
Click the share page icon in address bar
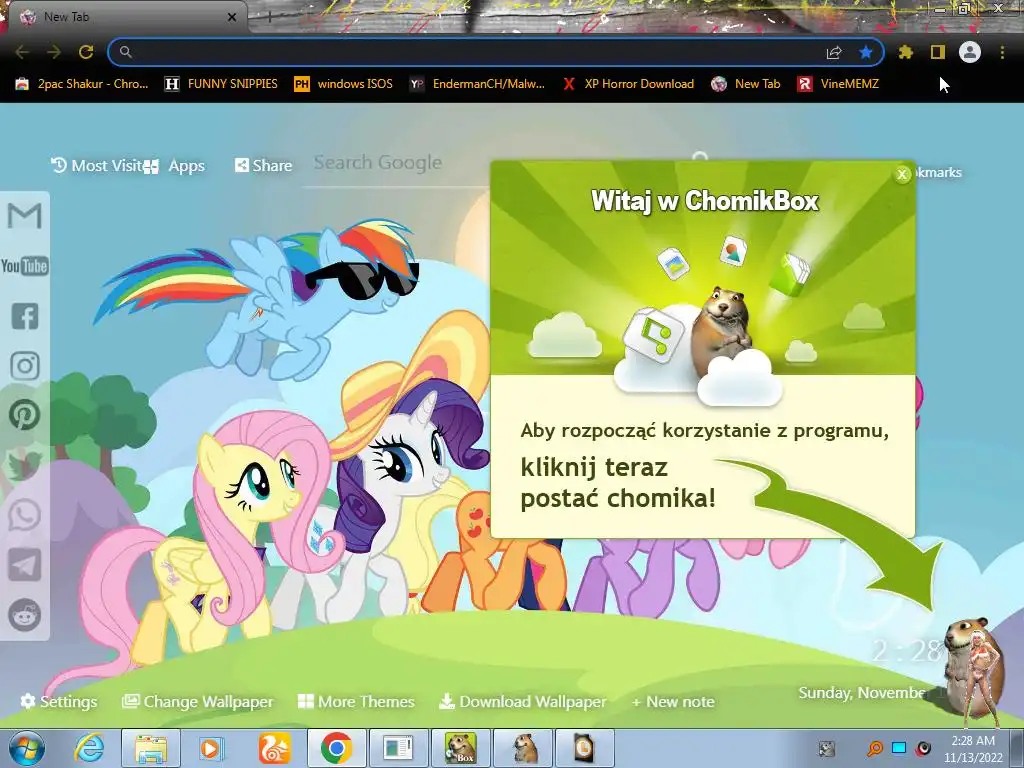click(x=834, y=52)
